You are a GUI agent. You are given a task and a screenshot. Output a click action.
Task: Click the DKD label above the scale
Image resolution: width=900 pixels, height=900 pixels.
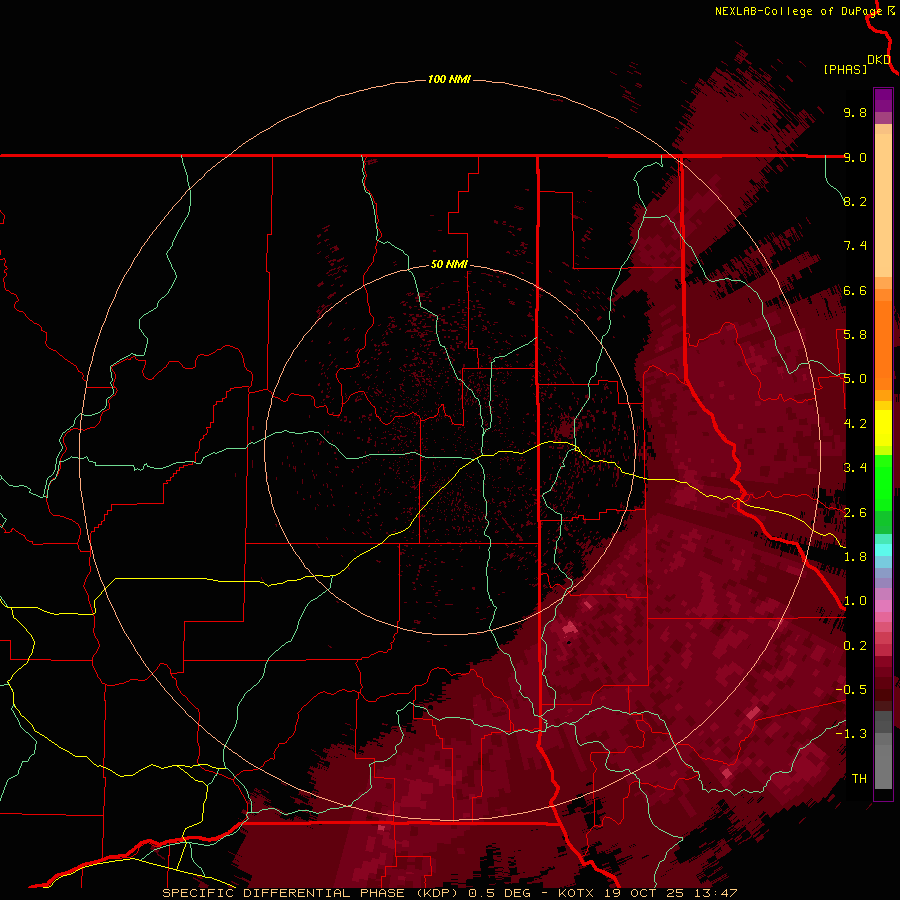[879, 60]
